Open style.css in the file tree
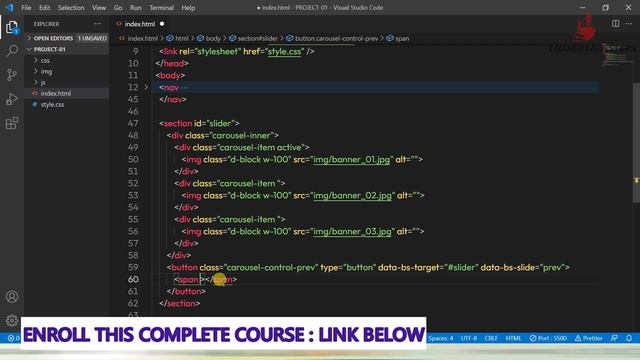The image size is (640, 360). 52,104
